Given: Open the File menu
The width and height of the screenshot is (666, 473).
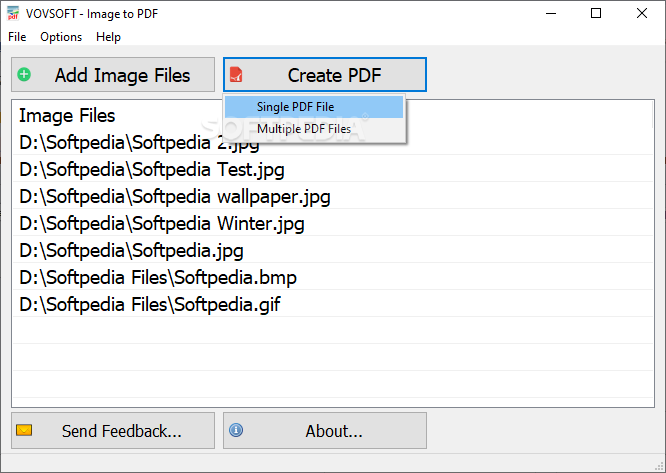Looking at the screenshot, I should 17,37.
